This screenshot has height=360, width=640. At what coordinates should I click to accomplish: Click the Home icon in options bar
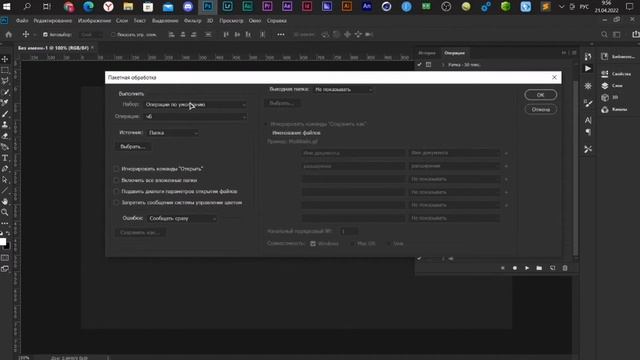9,35
